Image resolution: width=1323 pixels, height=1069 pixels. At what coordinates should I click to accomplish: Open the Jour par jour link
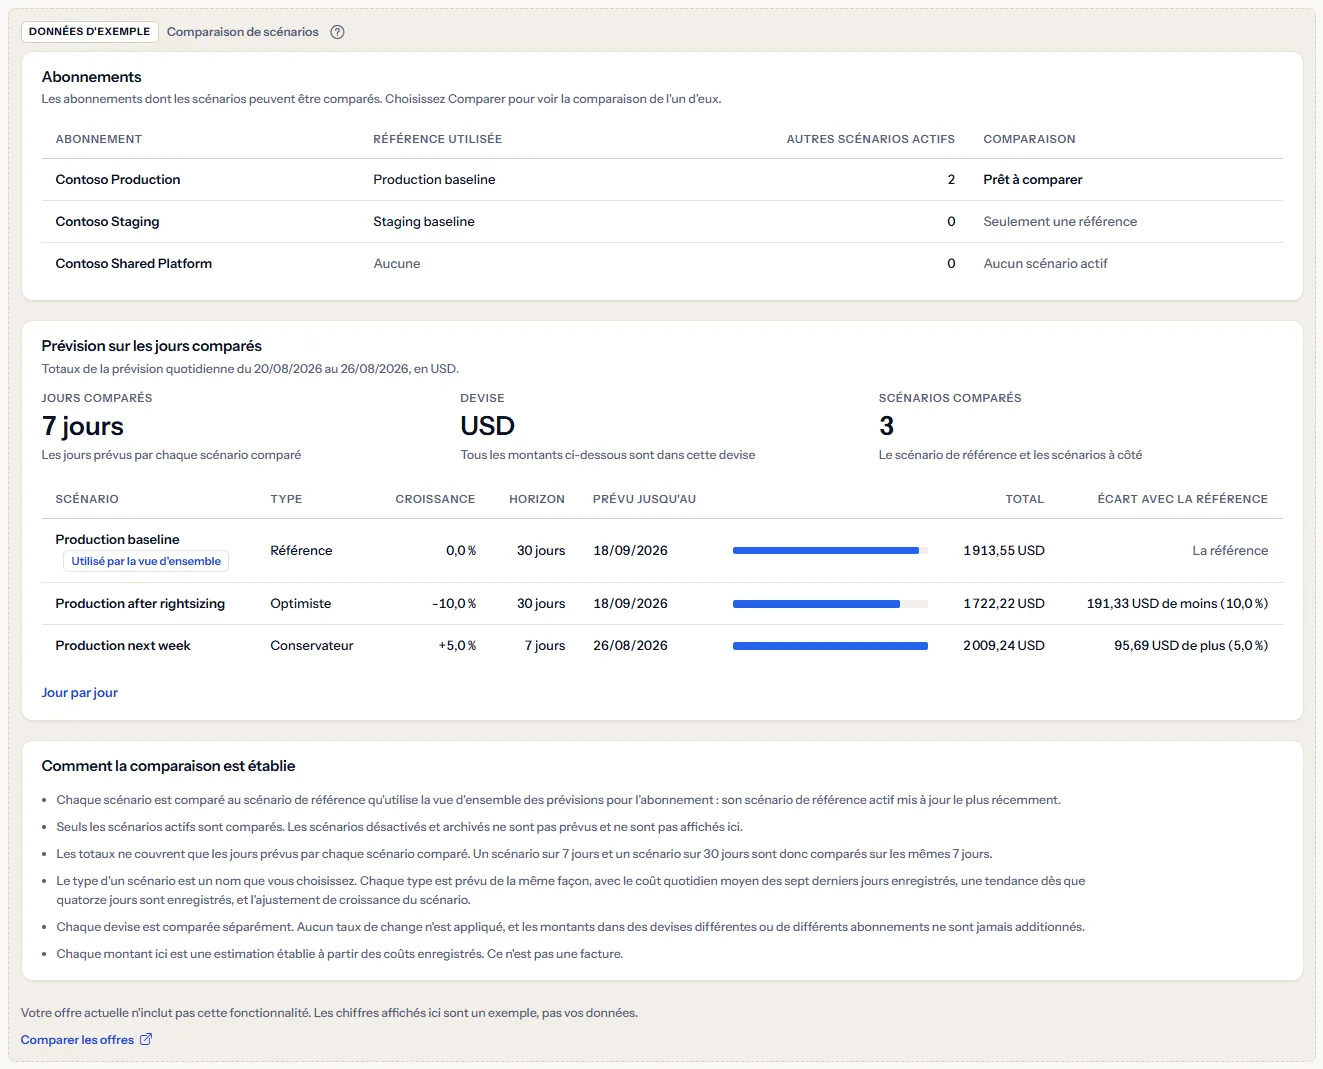(x=80, y=692)
